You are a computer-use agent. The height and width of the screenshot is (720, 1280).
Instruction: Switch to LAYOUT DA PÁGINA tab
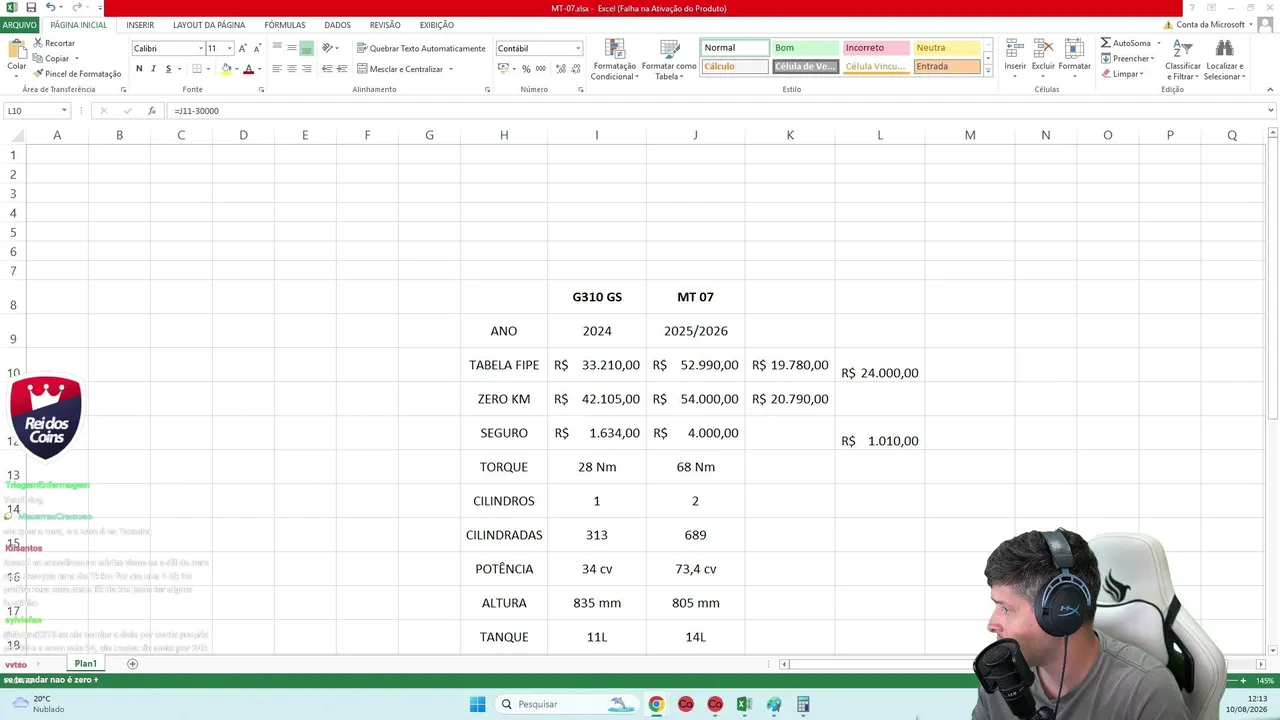tap(209, 25)
